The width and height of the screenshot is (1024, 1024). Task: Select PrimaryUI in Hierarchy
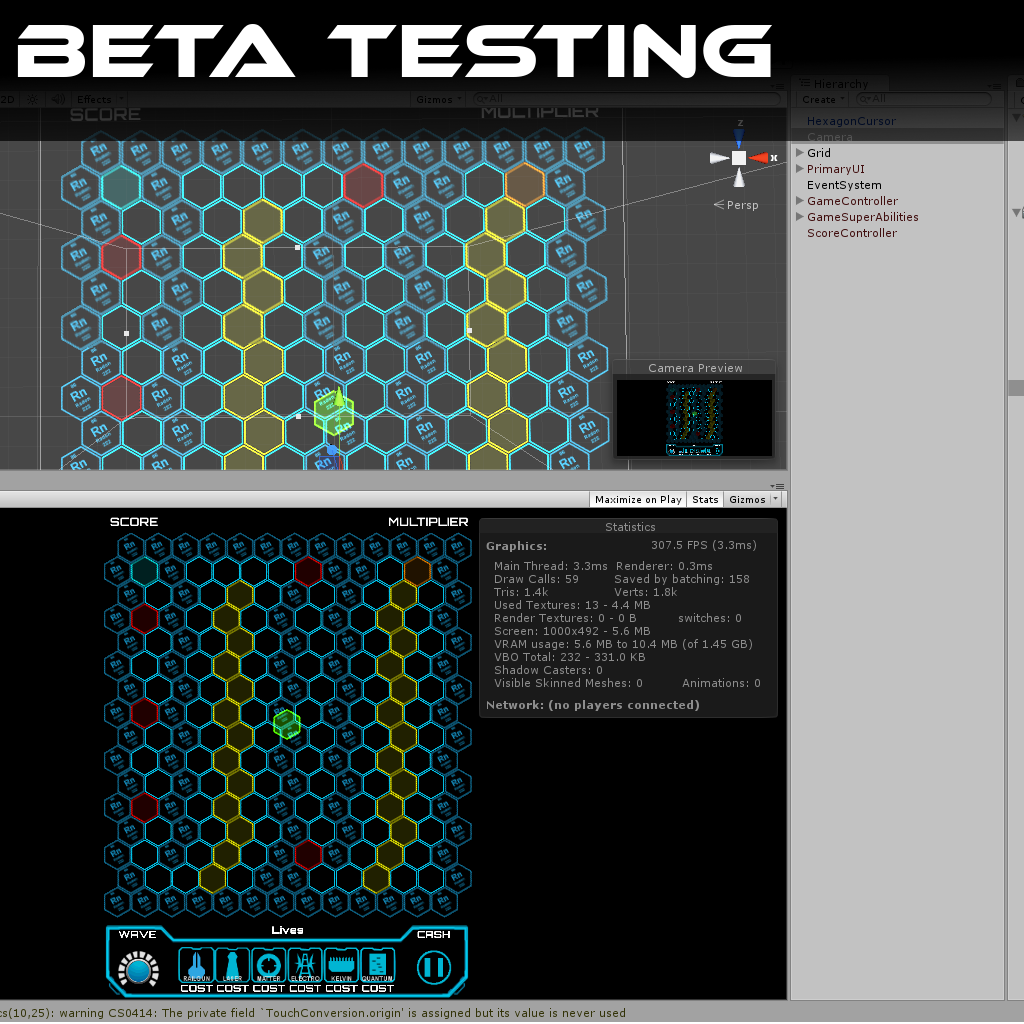[x=835, y=168]
